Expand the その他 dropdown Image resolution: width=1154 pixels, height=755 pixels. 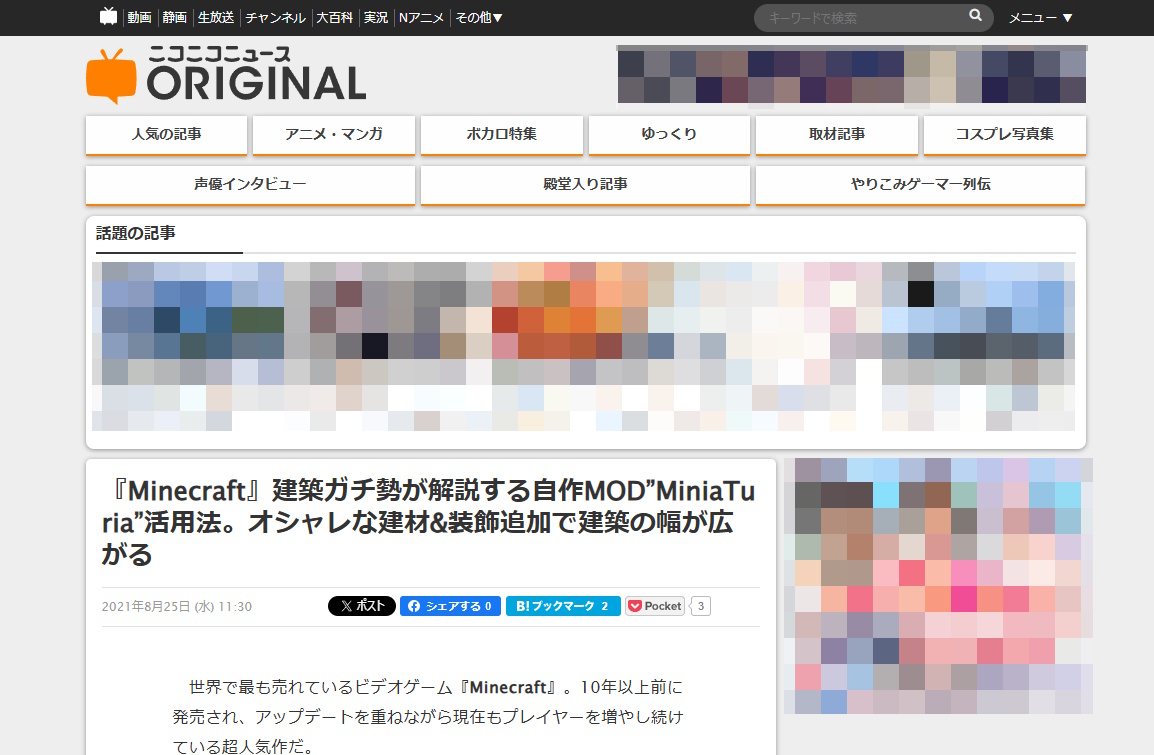[478, 18]
